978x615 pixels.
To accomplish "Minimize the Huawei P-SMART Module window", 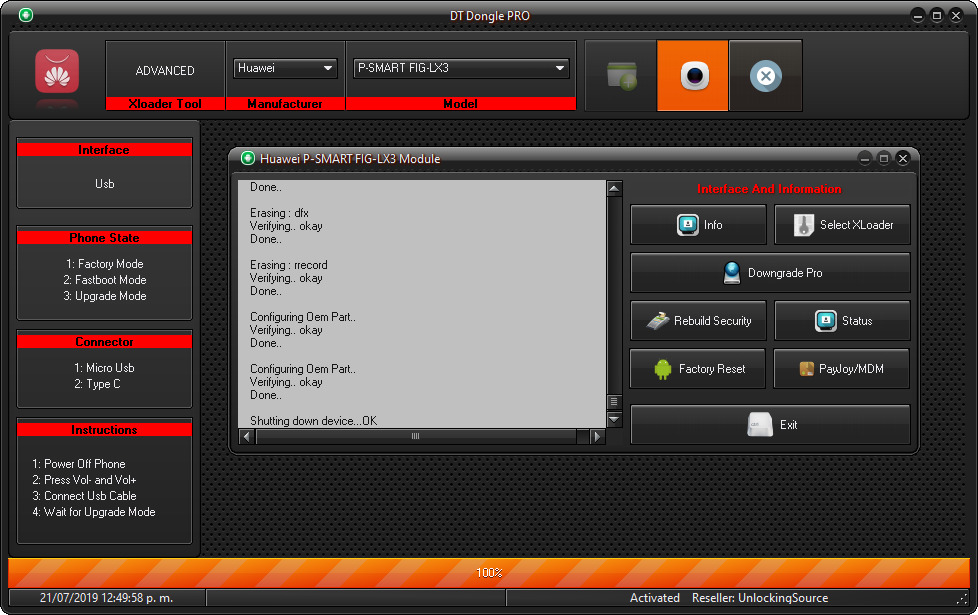I will pos(864,158).
